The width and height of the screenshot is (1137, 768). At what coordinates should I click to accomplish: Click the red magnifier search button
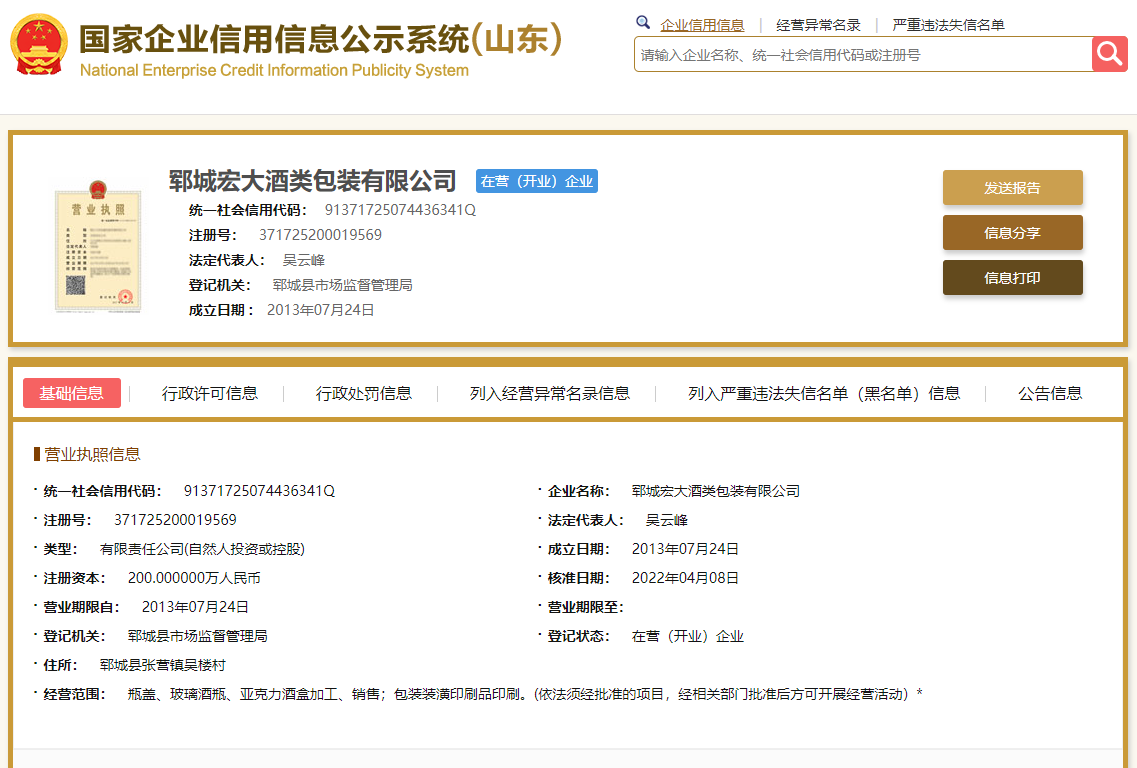pyautogui.click(x=1109, y=54)
